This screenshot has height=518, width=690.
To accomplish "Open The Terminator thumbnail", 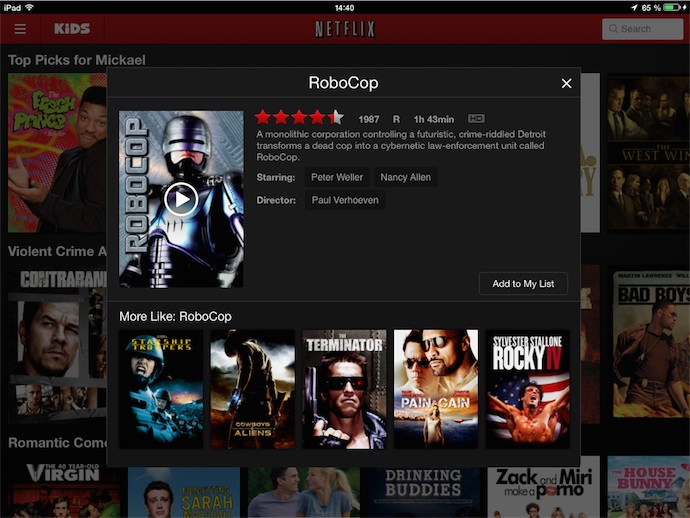I will (345, 389).
